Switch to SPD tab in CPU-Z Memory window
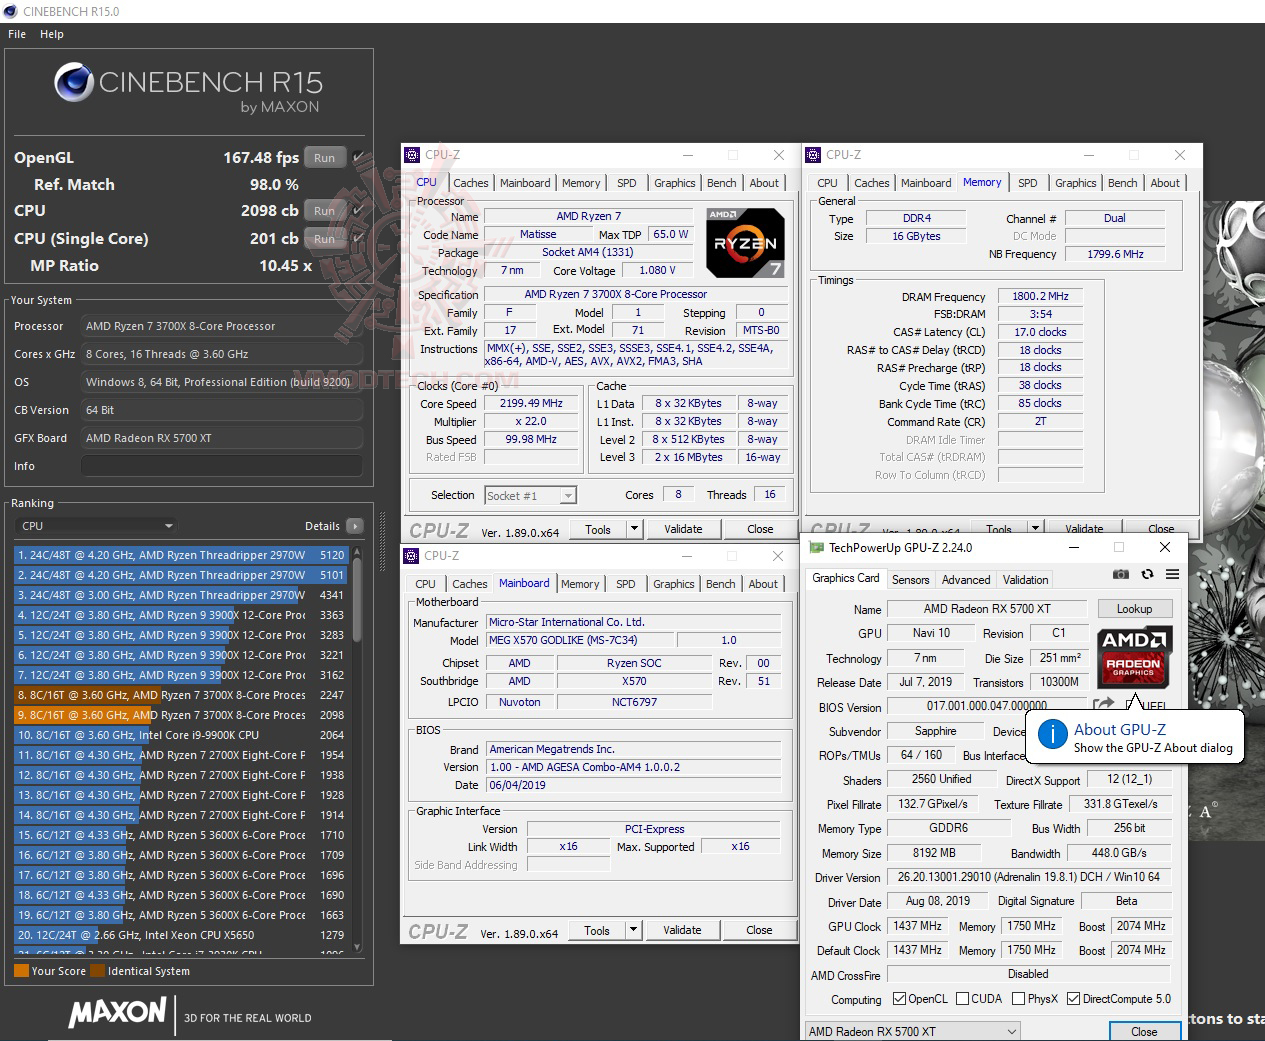The width and height of the screenshot is (1265, 1041). click(x=1028, y=183)
